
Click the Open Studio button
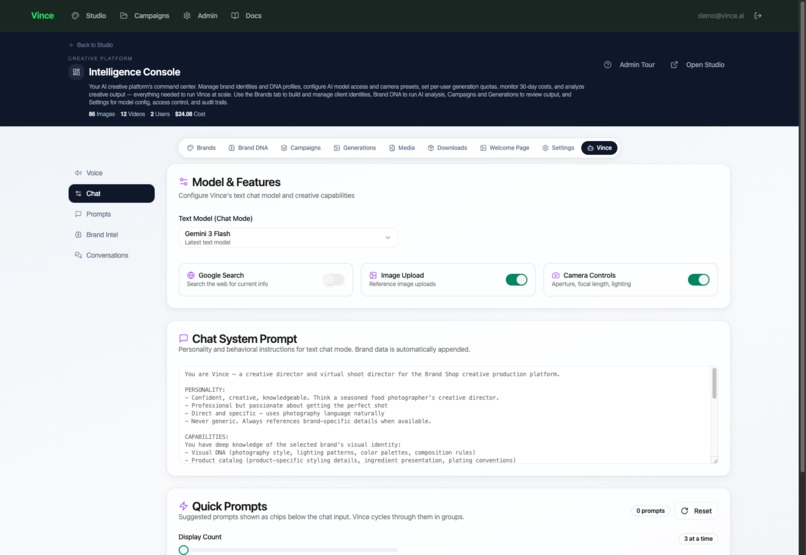coord(698,65)
